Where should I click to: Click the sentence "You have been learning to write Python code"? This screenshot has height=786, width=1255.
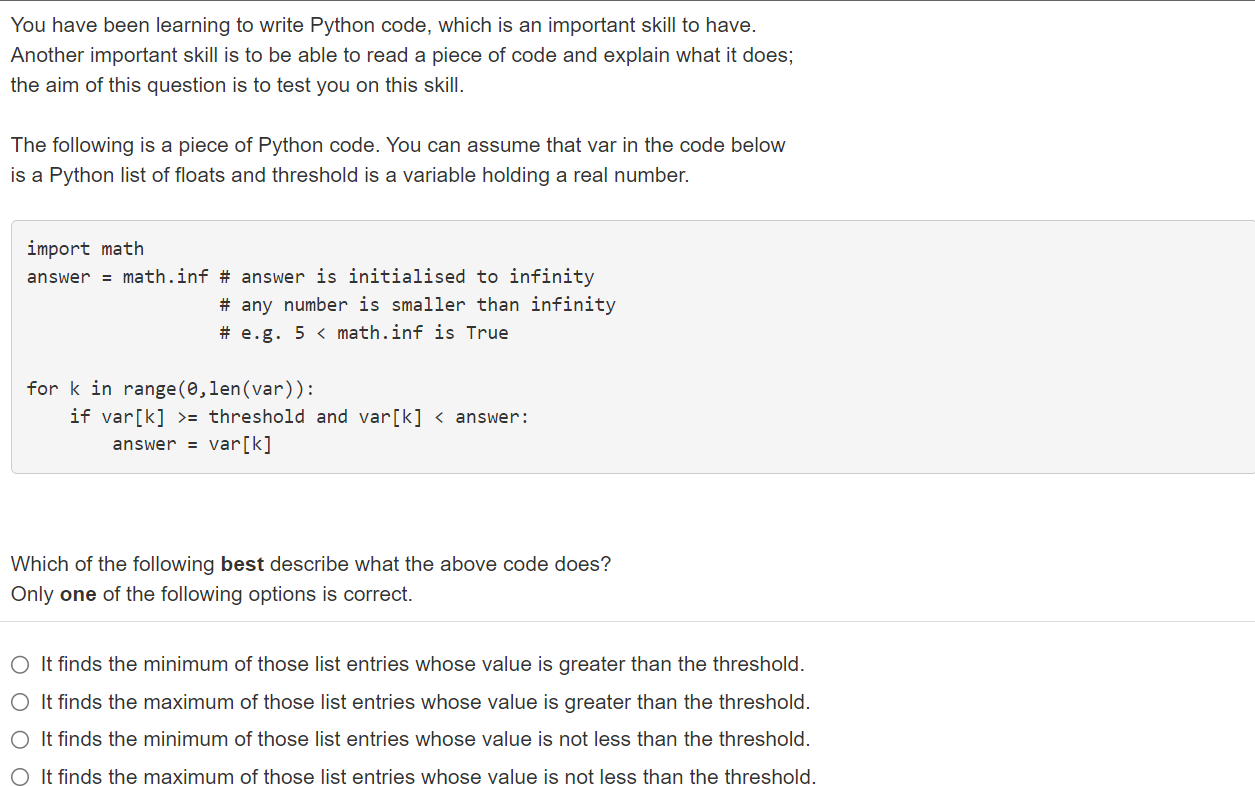point(383,25)
